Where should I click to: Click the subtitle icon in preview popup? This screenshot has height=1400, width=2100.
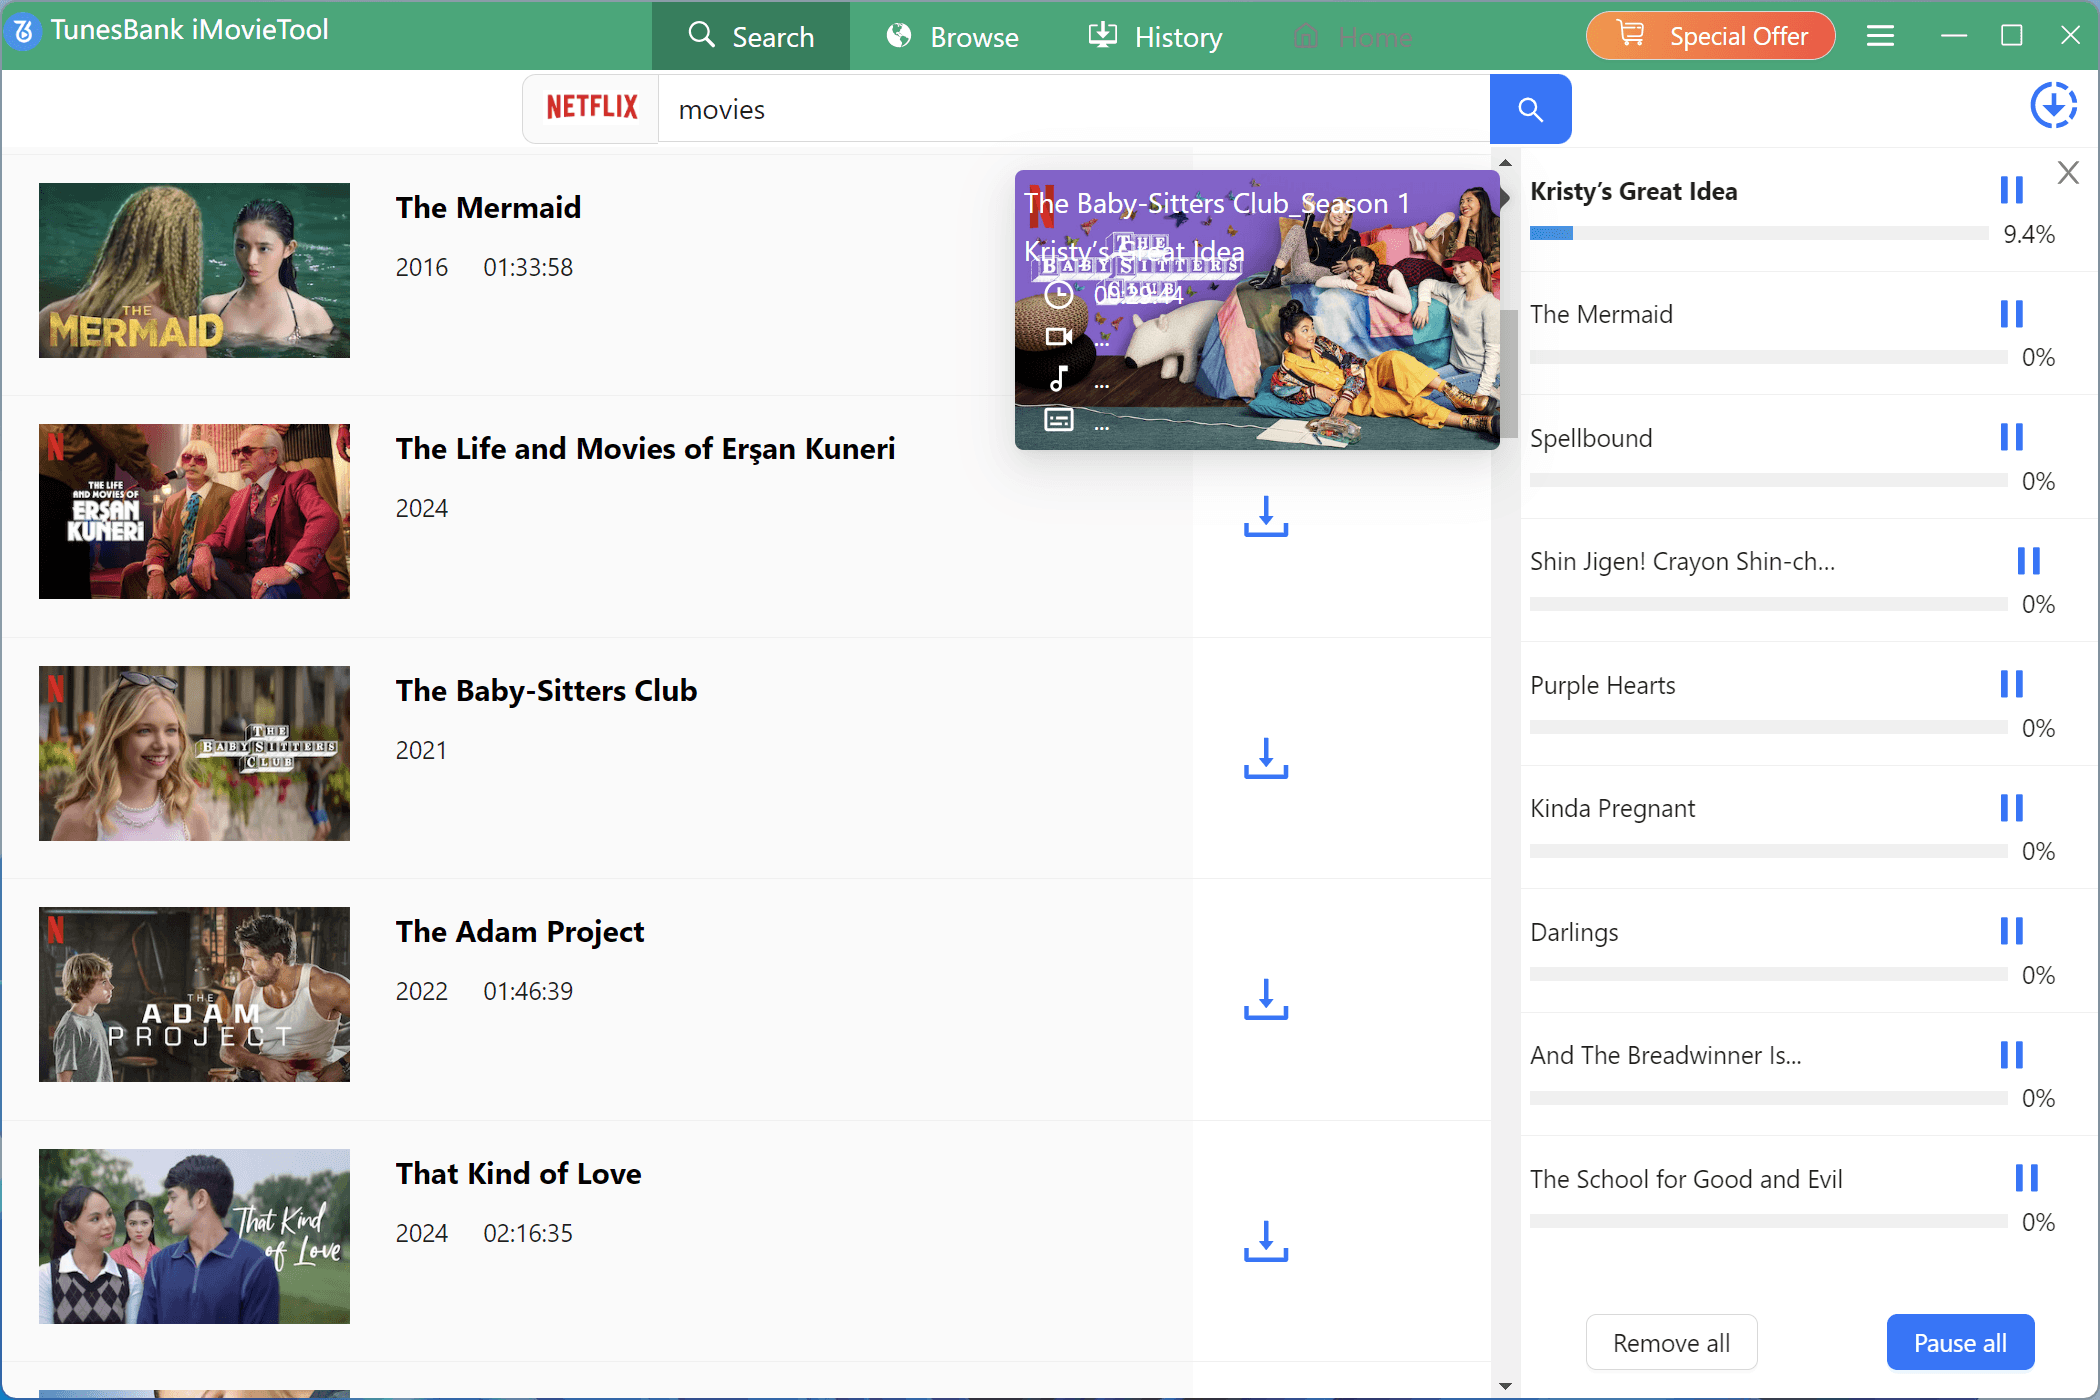pos(1058,420)
